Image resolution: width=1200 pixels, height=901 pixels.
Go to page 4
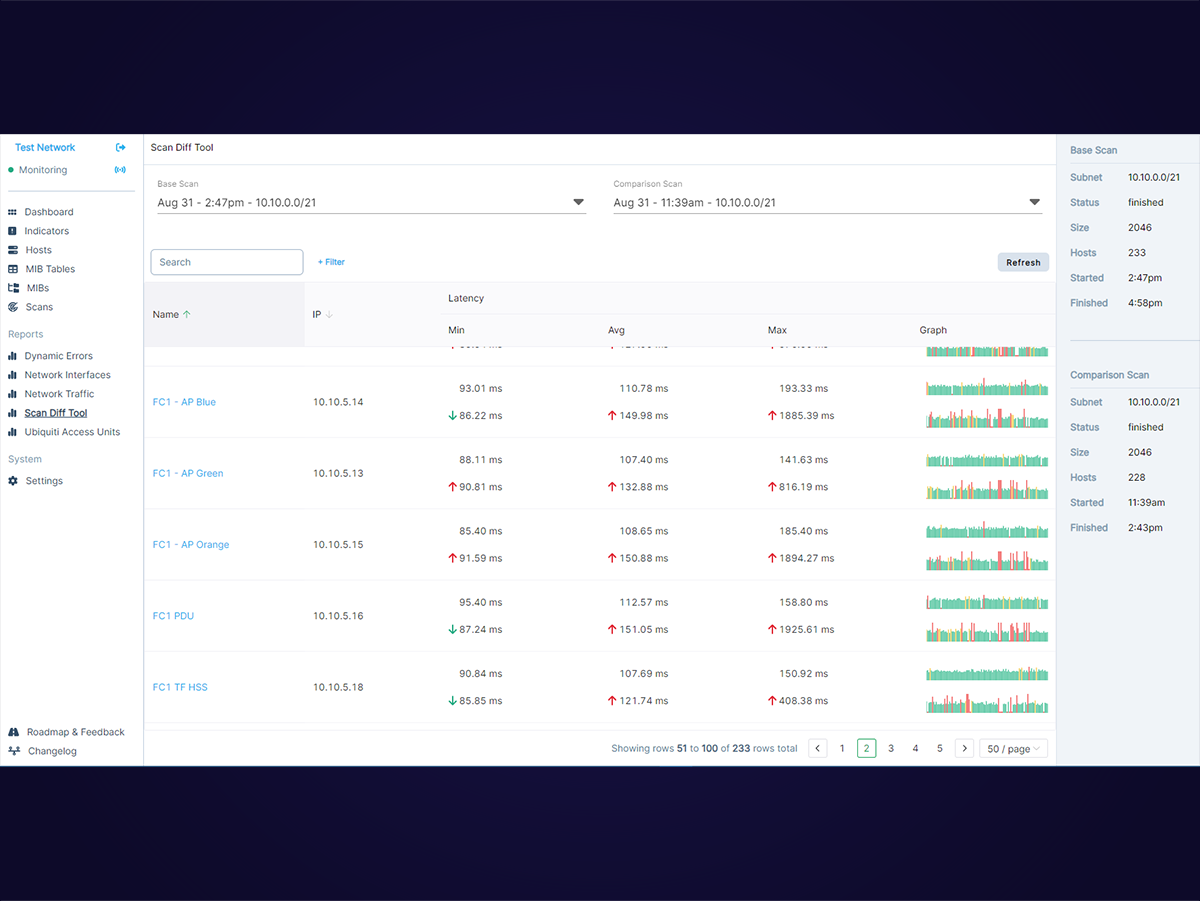tap(915, 748)
